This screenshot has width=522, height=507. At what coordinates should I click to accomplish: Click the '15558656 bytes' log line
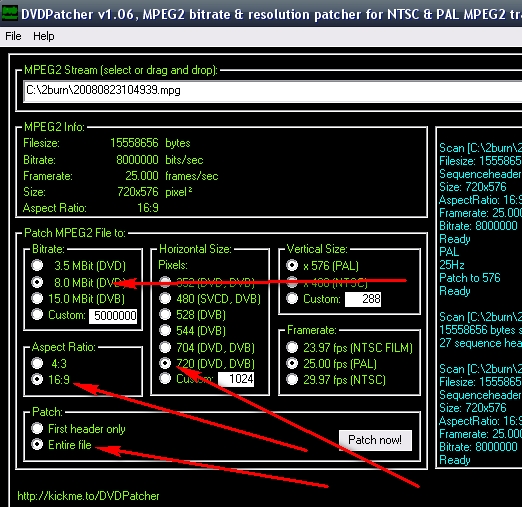(x=480, y=330)
